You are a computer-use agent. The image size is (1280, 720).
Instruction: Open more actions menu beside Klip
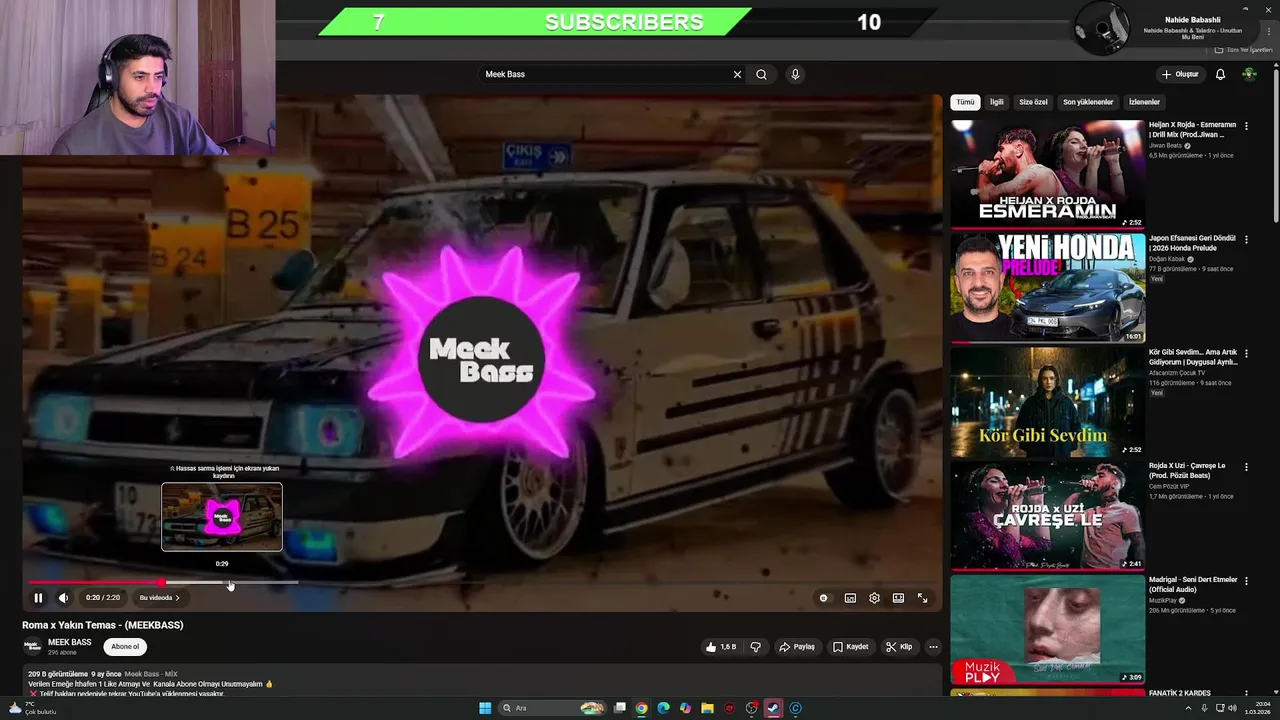[933, 647]
